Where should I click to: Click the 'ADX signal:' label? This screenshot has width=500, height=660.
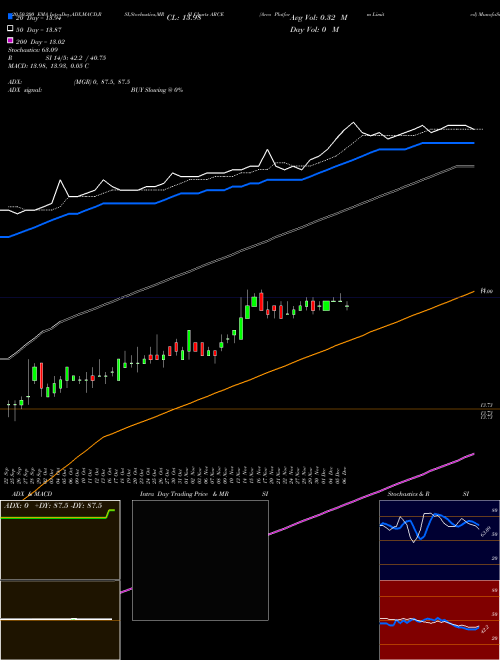tap(25, 90)
